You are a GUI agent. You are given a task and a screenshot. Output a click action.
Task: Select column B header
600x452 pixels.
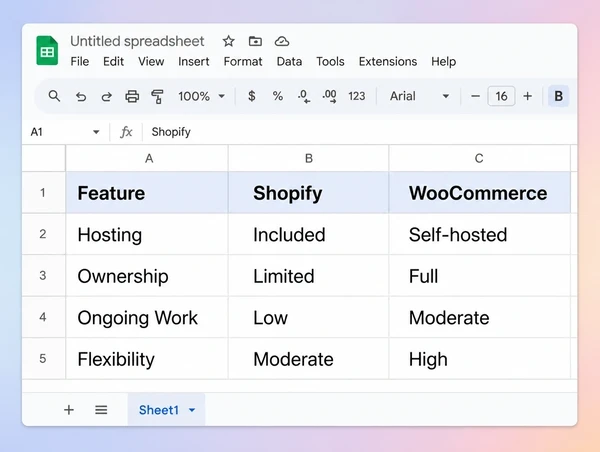coord(308,158)
